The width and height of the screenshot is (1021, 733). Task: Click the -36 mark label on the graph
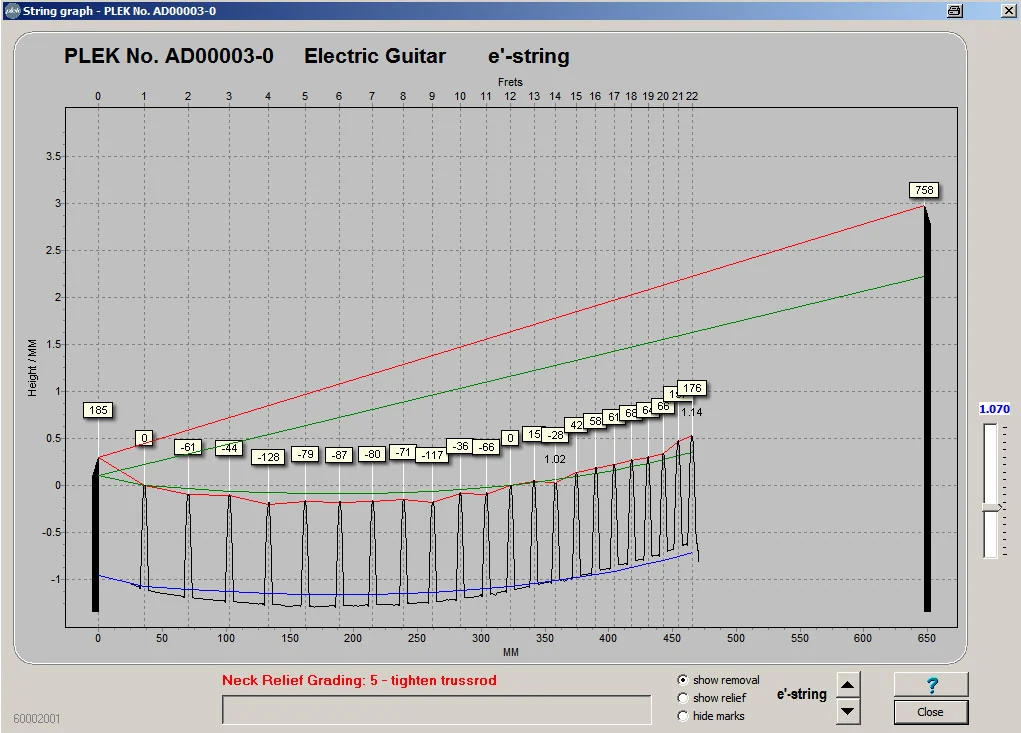[460, 446]
